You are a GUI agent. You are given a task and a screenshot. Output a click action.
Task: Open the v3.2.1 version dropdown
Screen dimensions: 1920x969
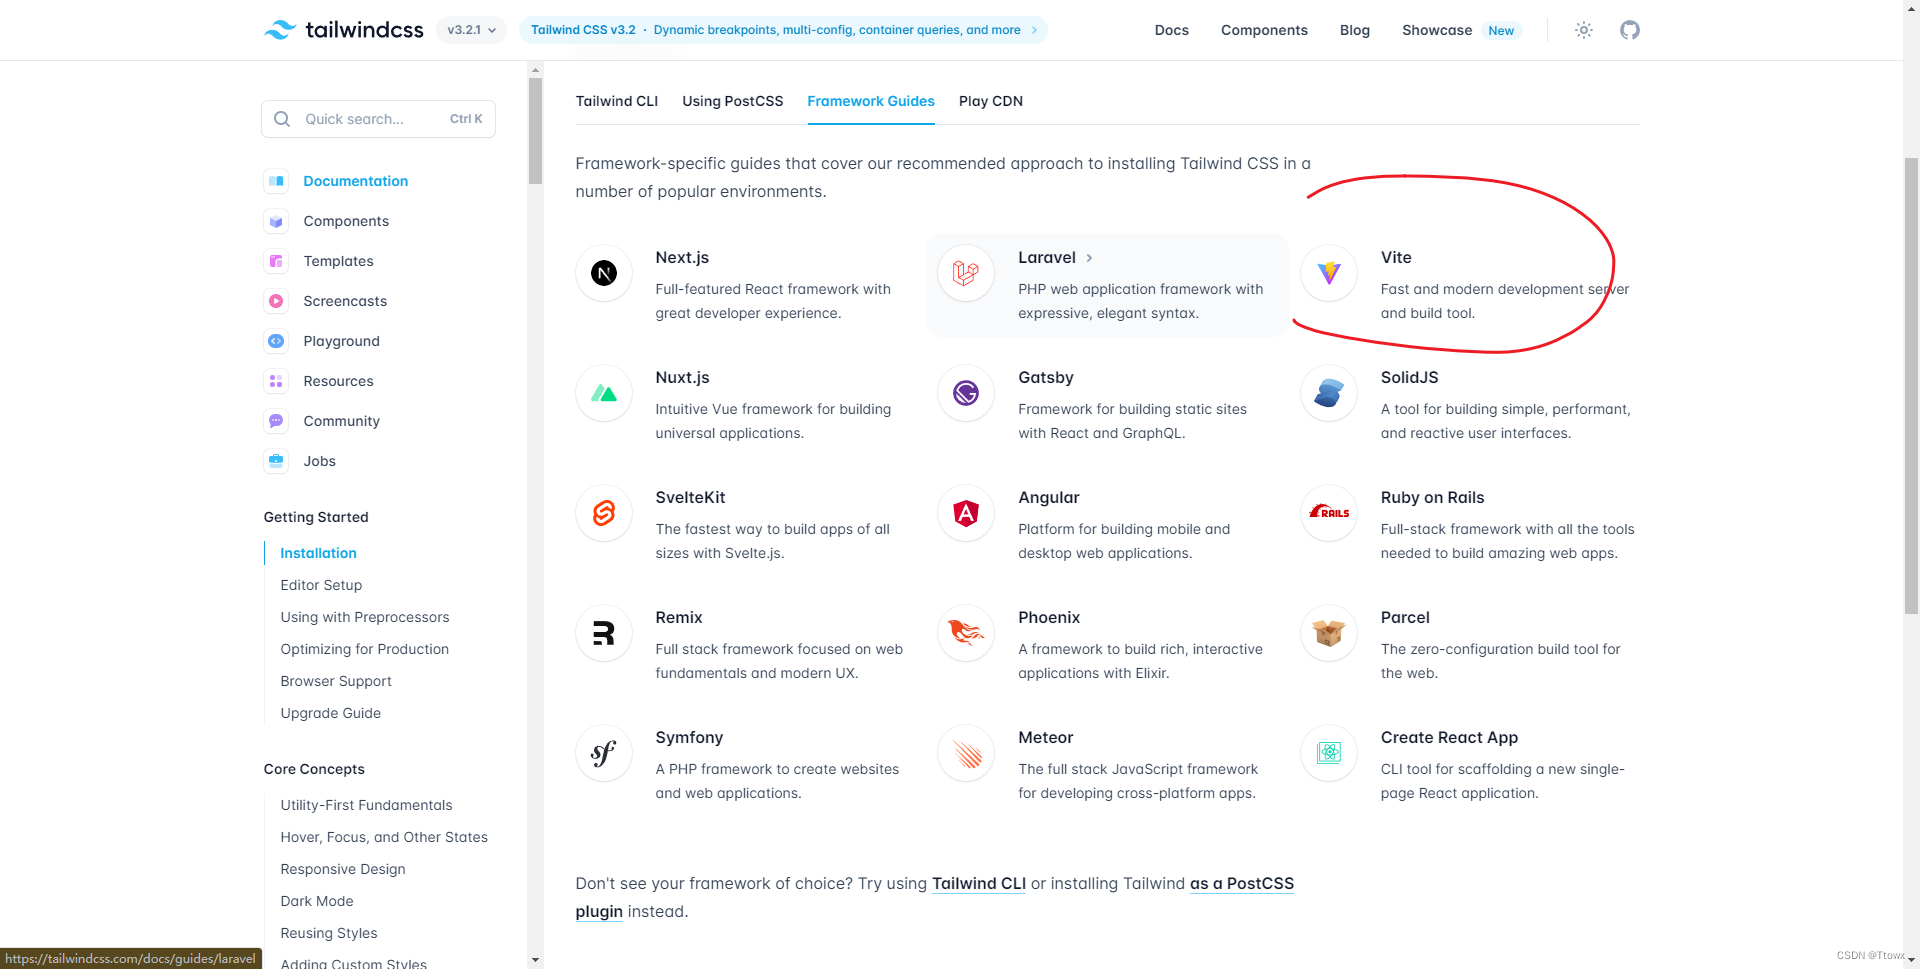472,30
